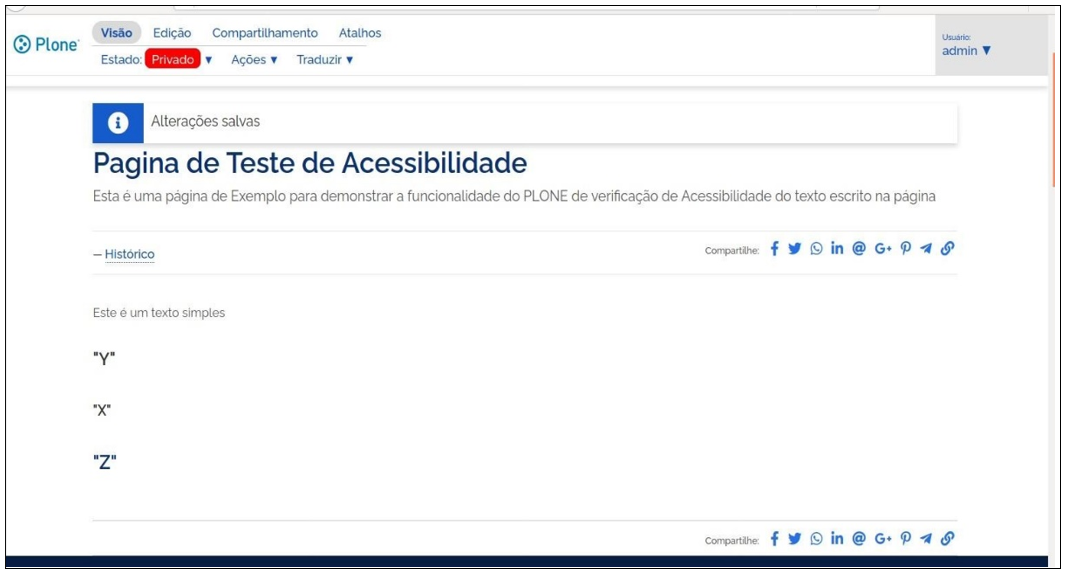Share via WhatsApp from the top share bar

[816, 249]
